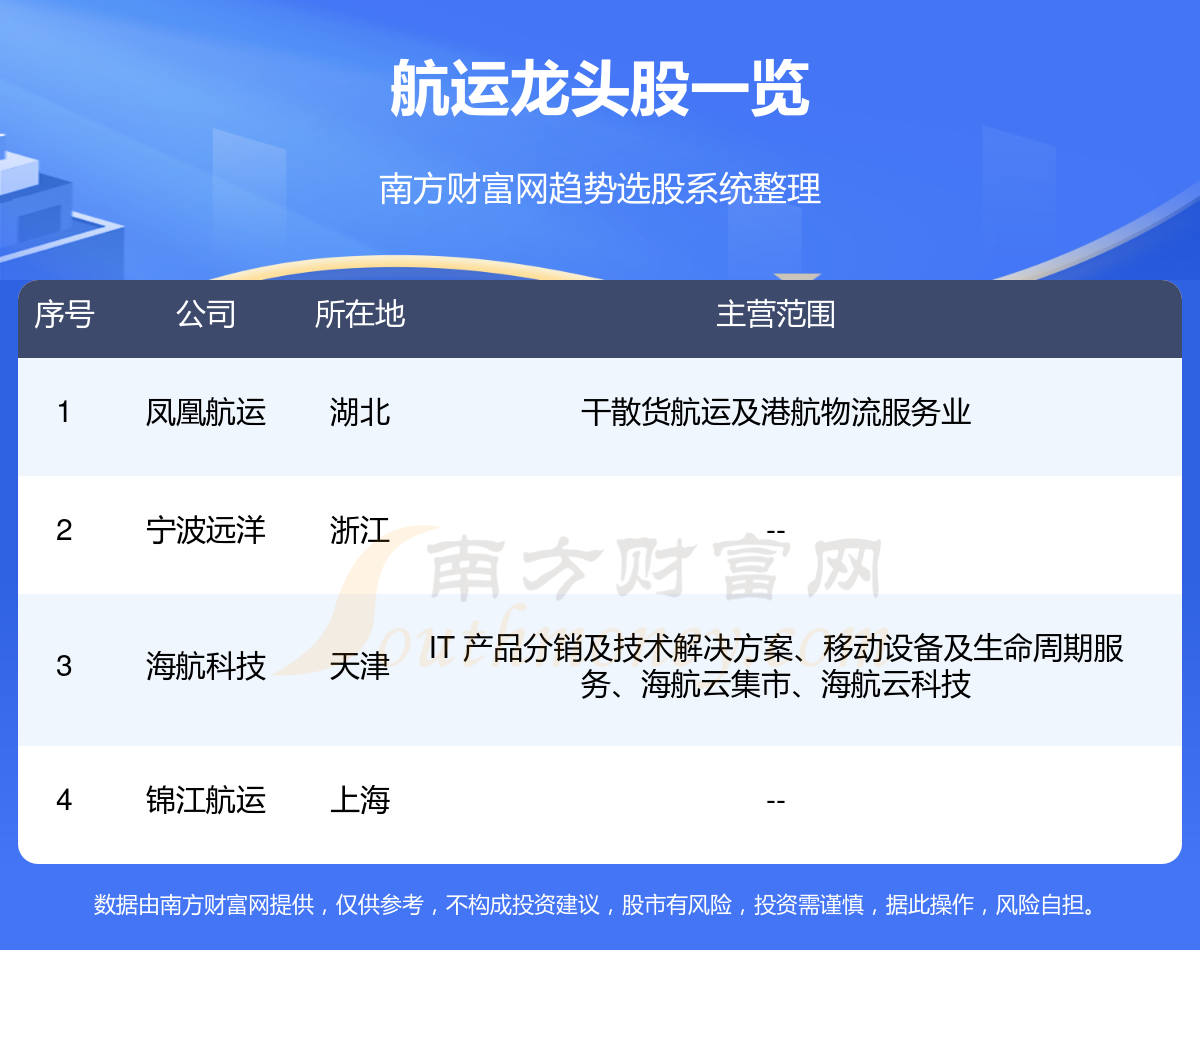Click the location cell 上海
The width and height of the screenshot is (1200, 1050).
(x=360, y=800)
